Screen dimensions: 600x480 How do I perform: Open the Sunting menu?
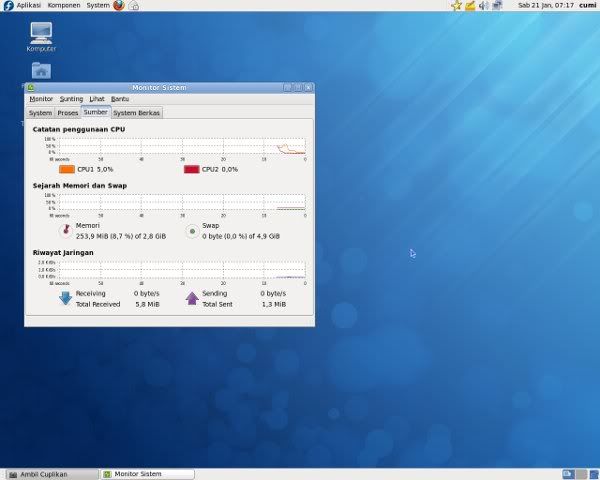click(x=71, y=99)
